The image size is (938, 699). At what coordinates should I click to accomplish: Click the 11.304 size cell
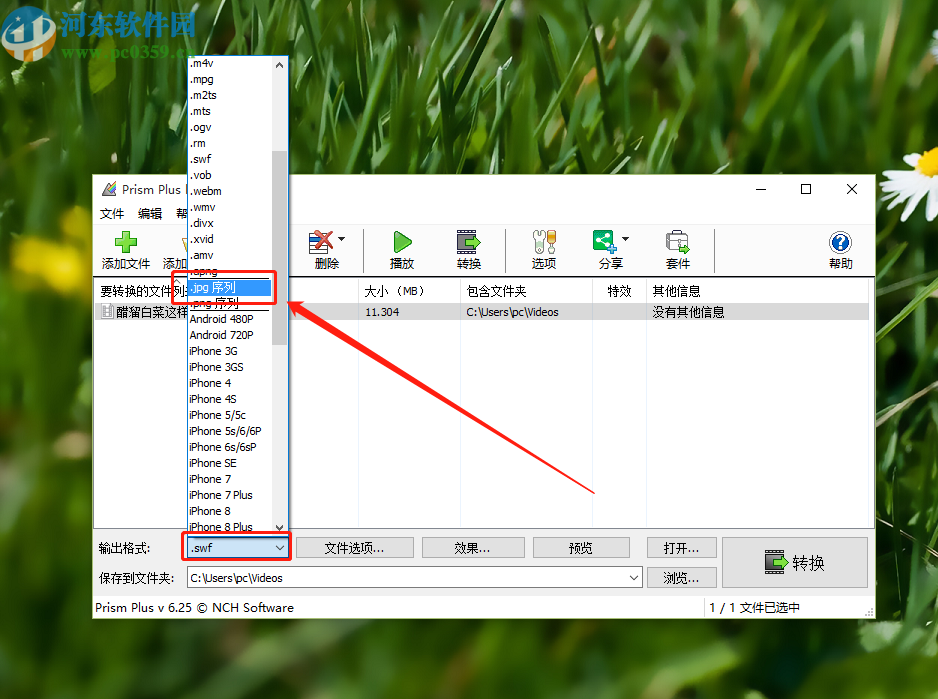click(382, 312)
